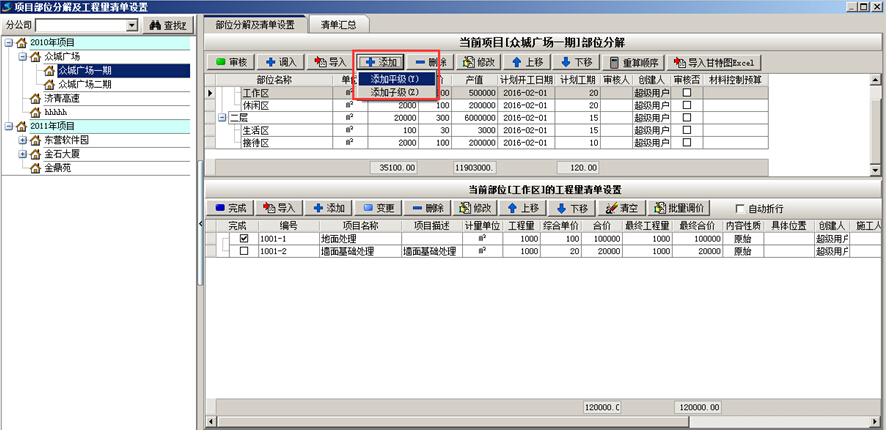886x431 pixels.
Task: Click 重算顺序 calculator button
Action: (636, 62)
